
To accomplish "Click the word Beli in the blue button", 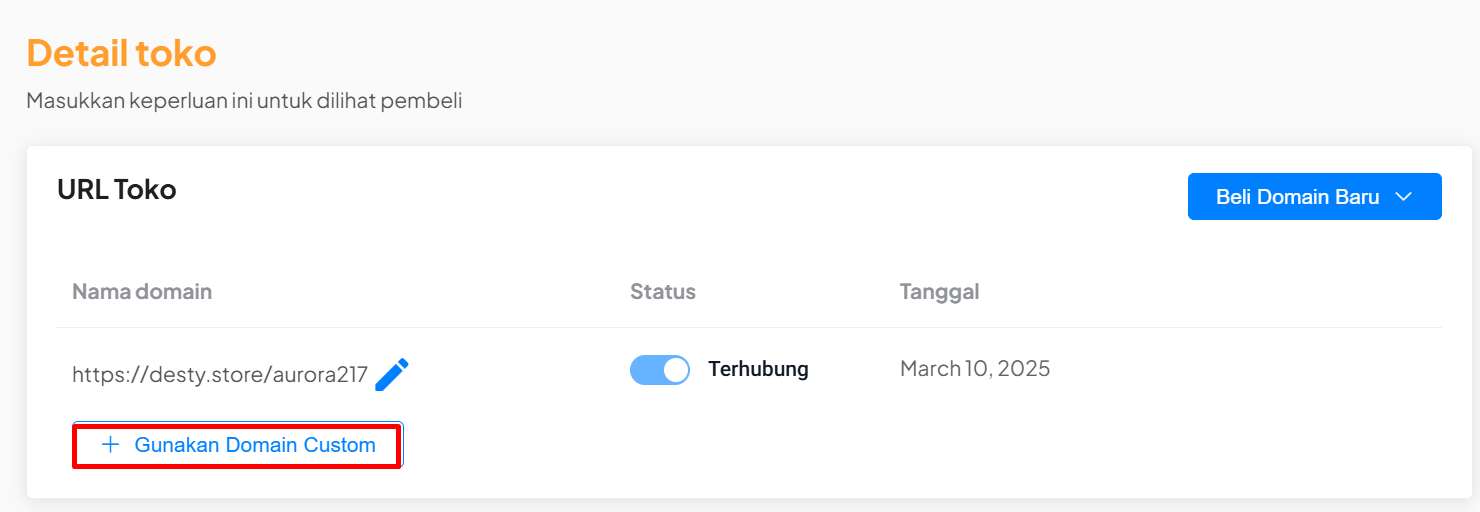I will pos(1234,197).
